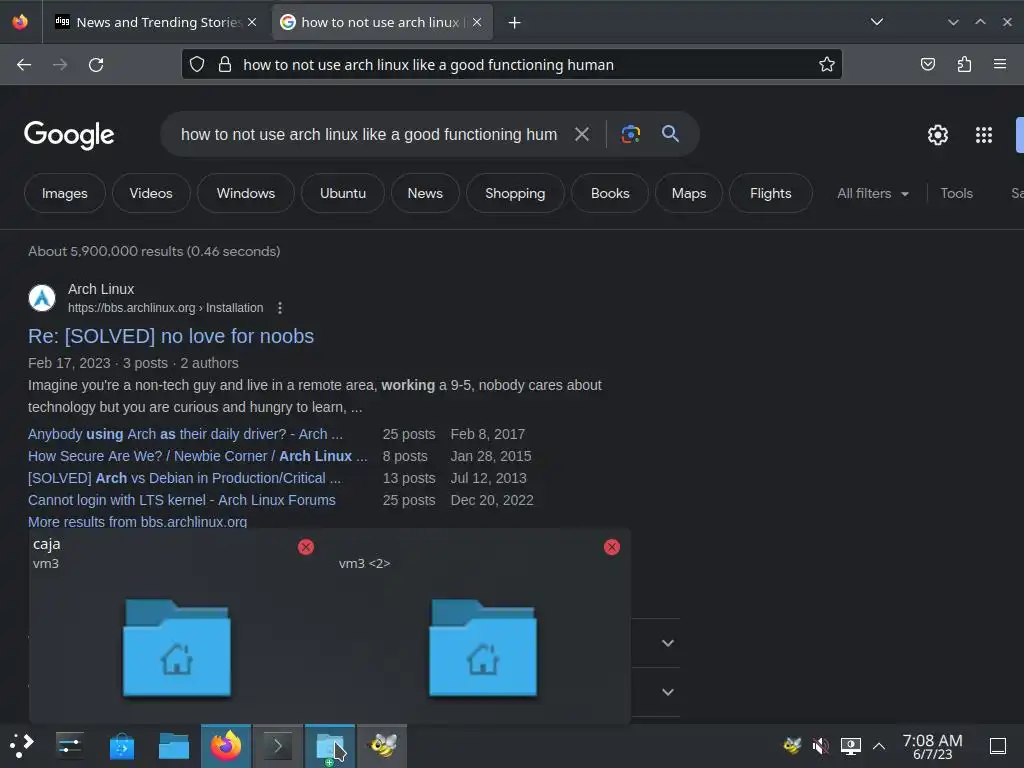The image size is (1024, 768).
Task: Reload the page with the refresh icon
Action: click(x=96, y=65)
